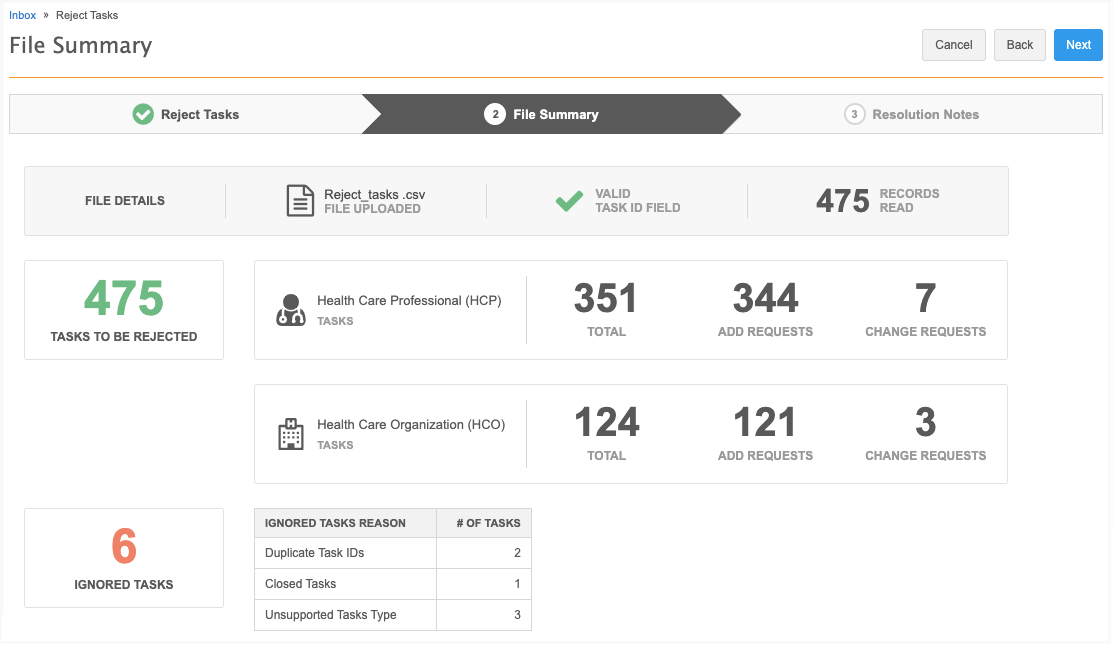
Task: Click the green valid task ID checkmark
Action: [x=569, y=201]
